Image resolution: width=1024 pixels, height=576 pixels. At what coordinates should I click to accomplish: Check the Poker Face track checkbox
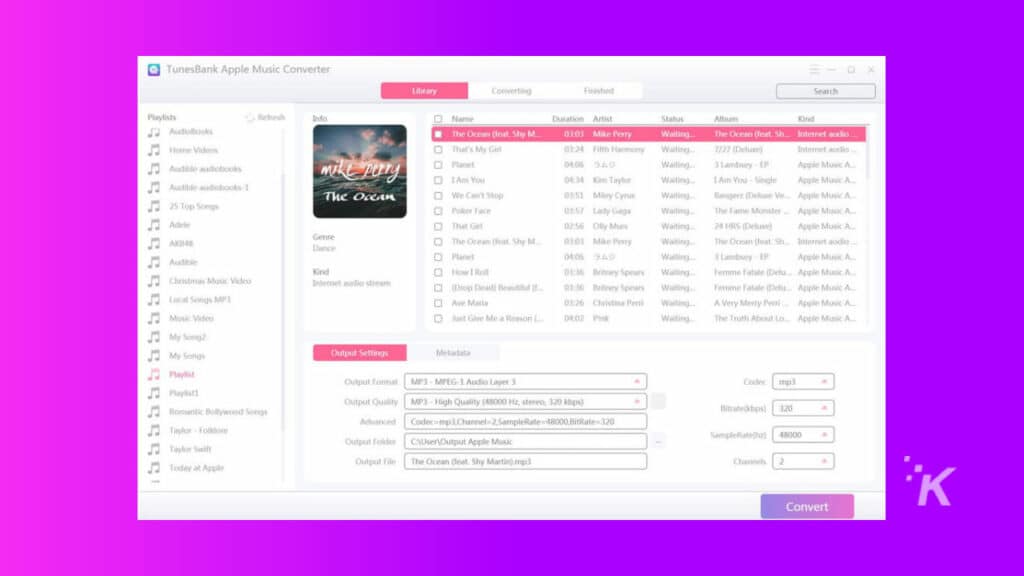438,211
